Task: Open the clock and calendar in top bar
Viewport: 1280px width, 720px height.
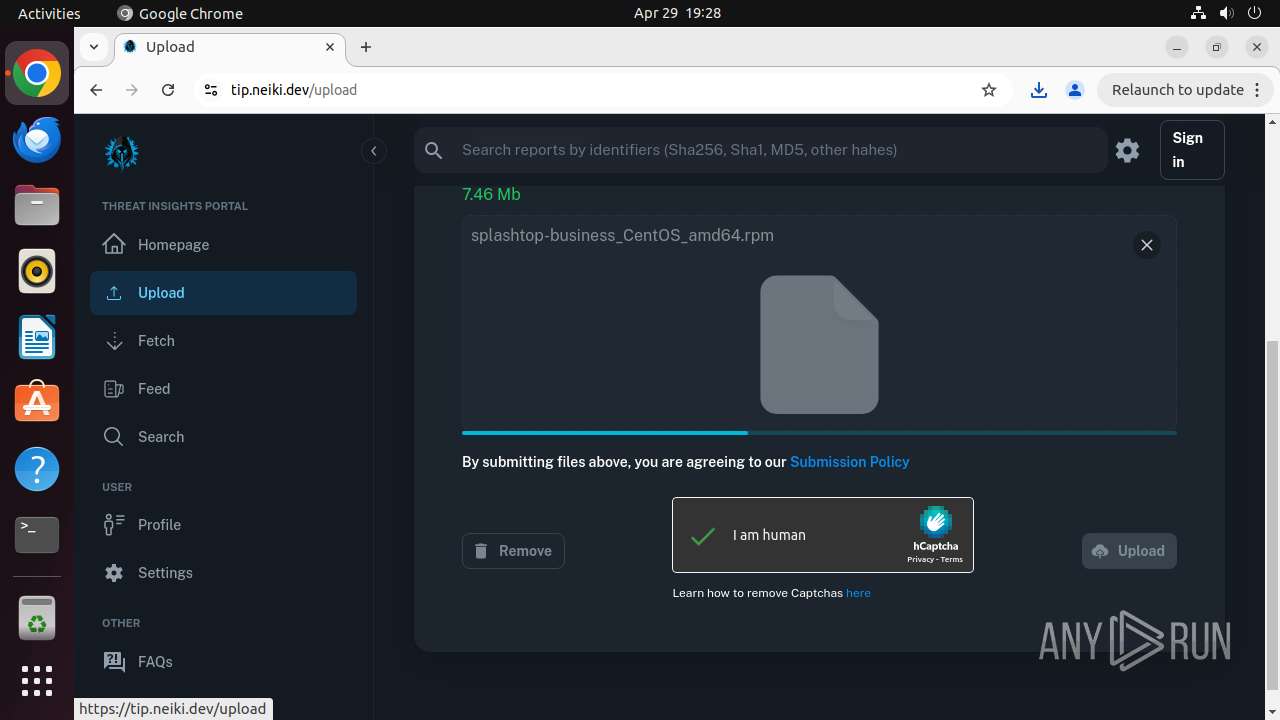Action: (677, 13)
